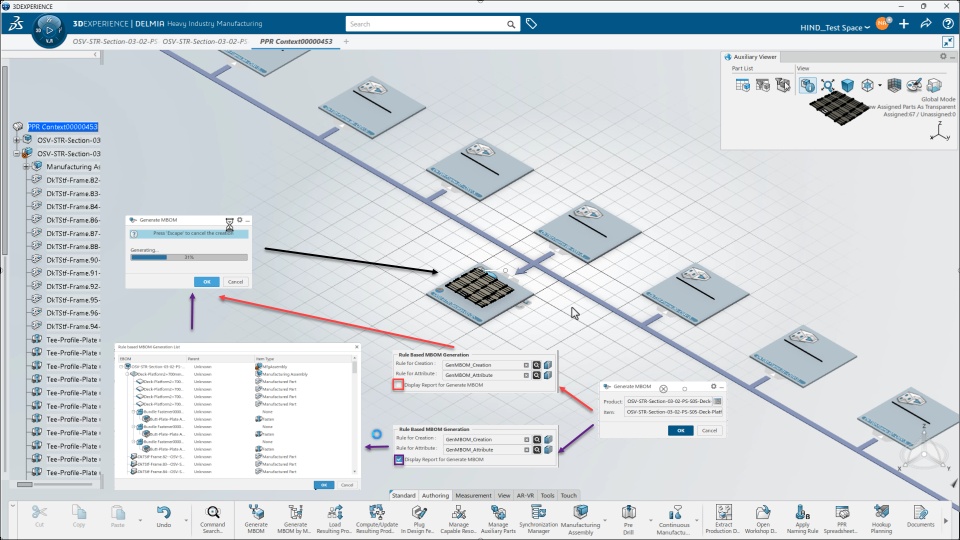This screenshot has height=540, width=960.
Task: Select Generate MBOM by M... toolbar command
Action: [295, 518]
